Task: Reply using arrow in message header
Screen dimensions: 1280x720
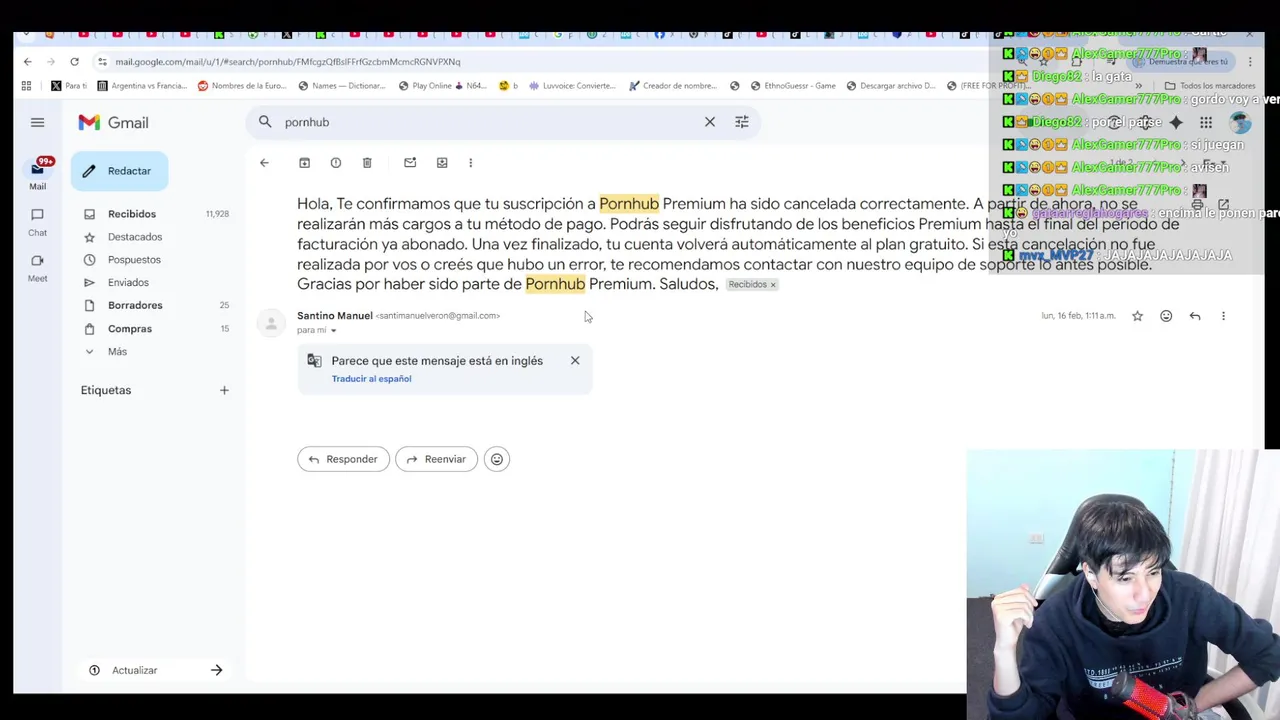Action: 1195,316
